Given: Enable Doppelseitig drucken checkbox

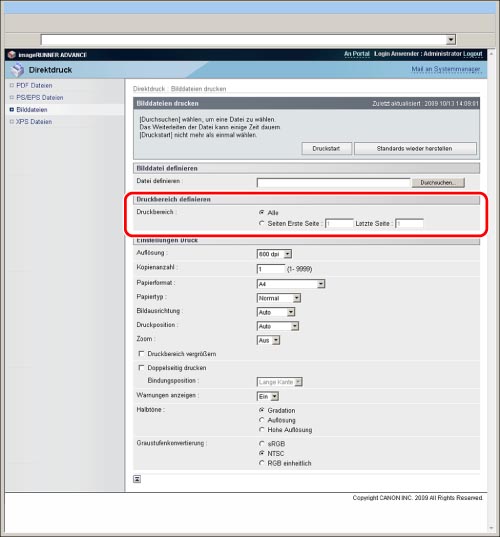Looking at the screenshot, I should coord(141,367).
